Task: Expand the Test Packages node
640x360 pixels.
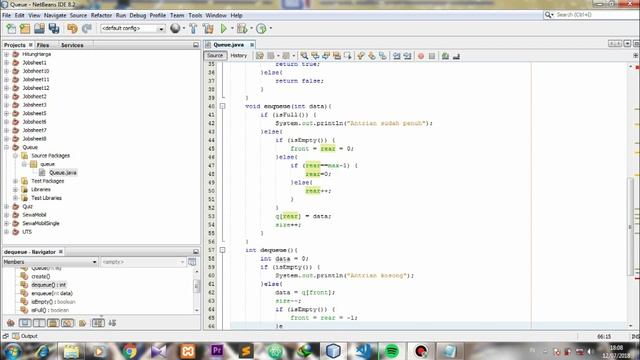Action: tap(16, 181)
